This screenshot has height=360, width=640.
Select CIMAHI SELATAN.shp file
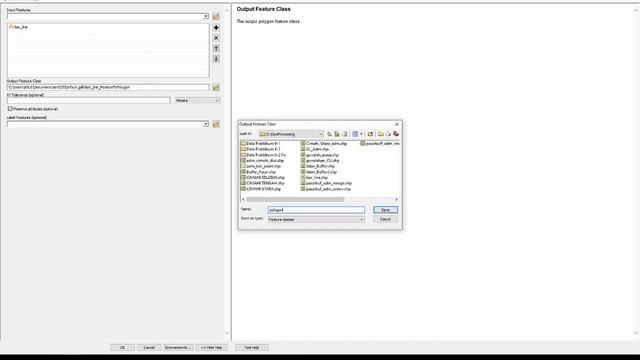pyautogui.click(x=263, y=178)
